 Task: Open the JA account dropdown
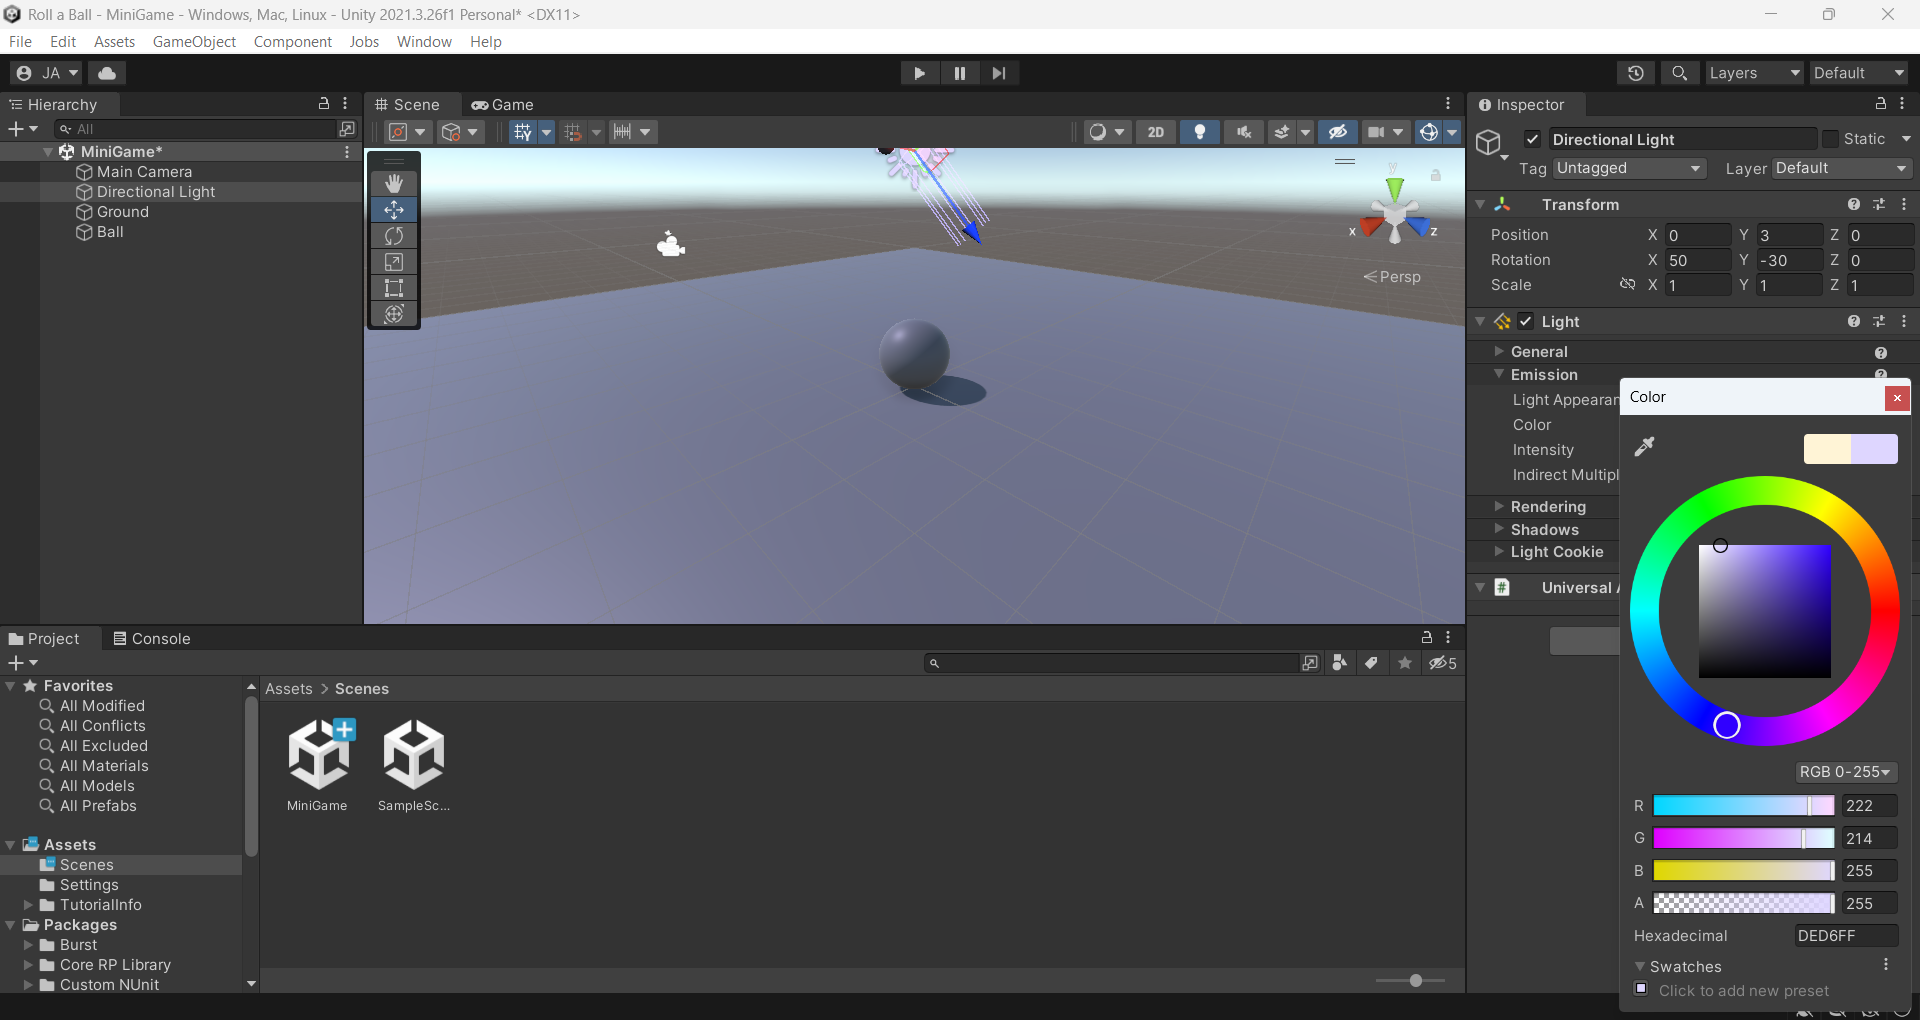(x=47, y=73)
